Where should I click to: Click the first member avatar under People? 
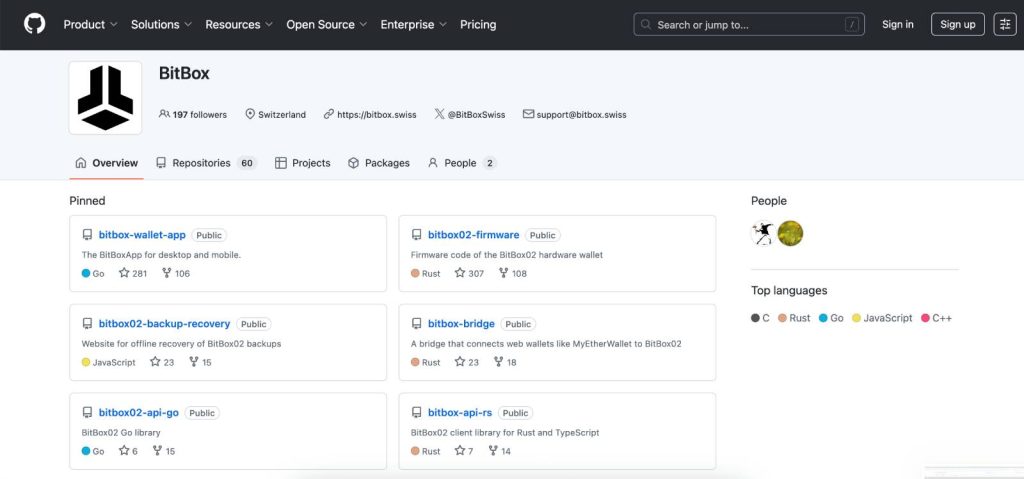[763, 233]
